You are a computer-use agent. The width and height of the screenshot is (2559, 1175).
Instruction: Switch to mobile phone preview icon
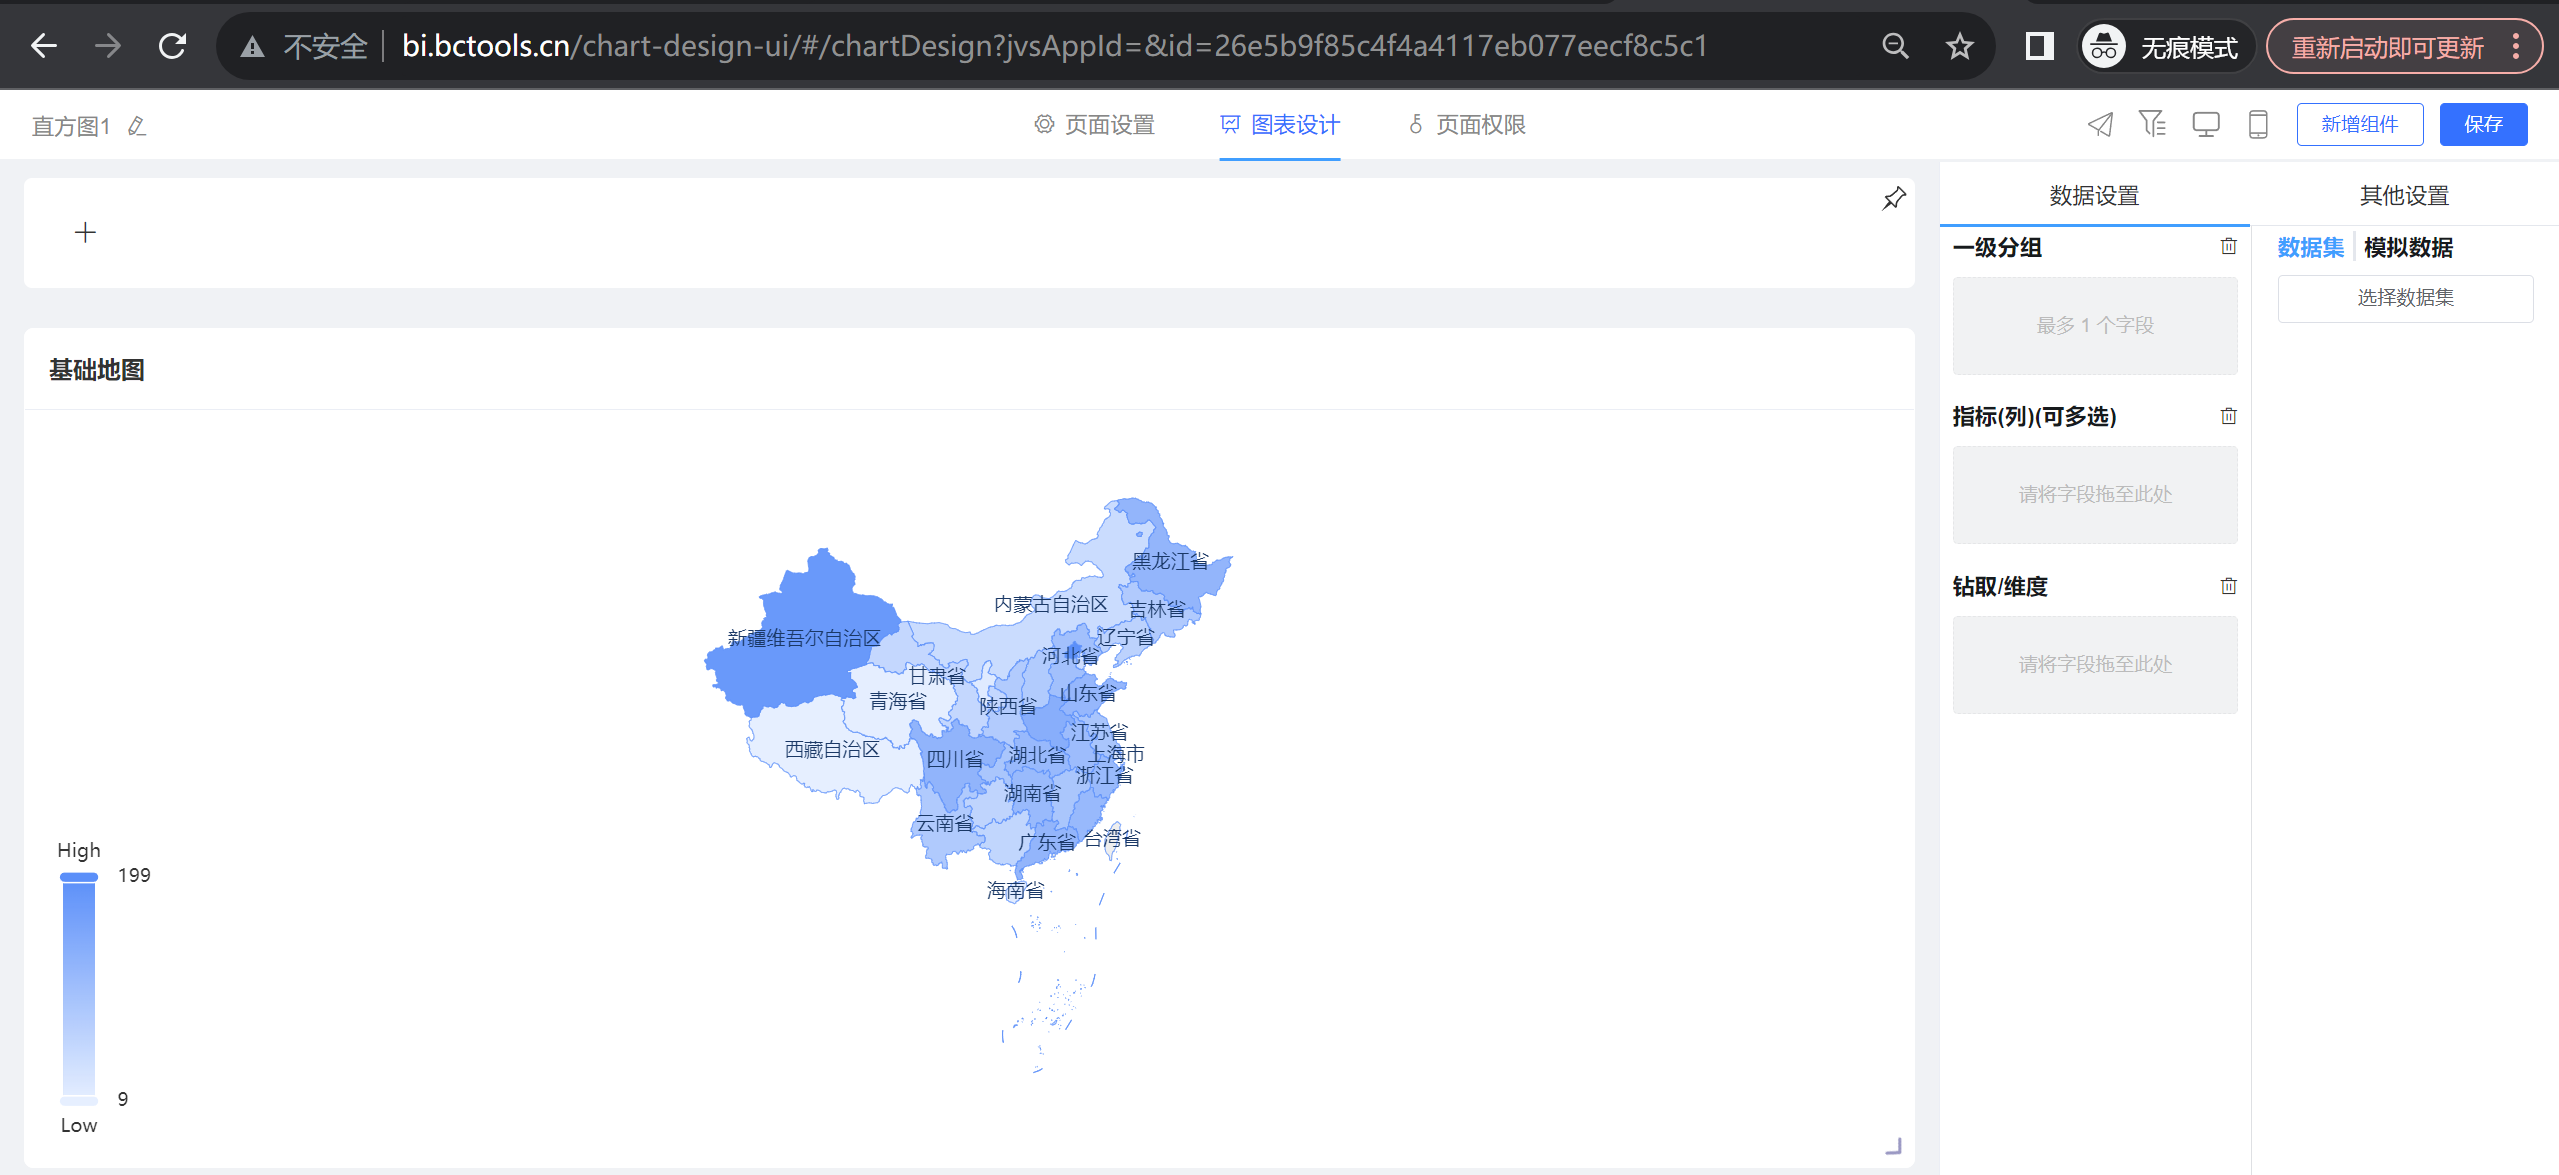coord(2257,125)
